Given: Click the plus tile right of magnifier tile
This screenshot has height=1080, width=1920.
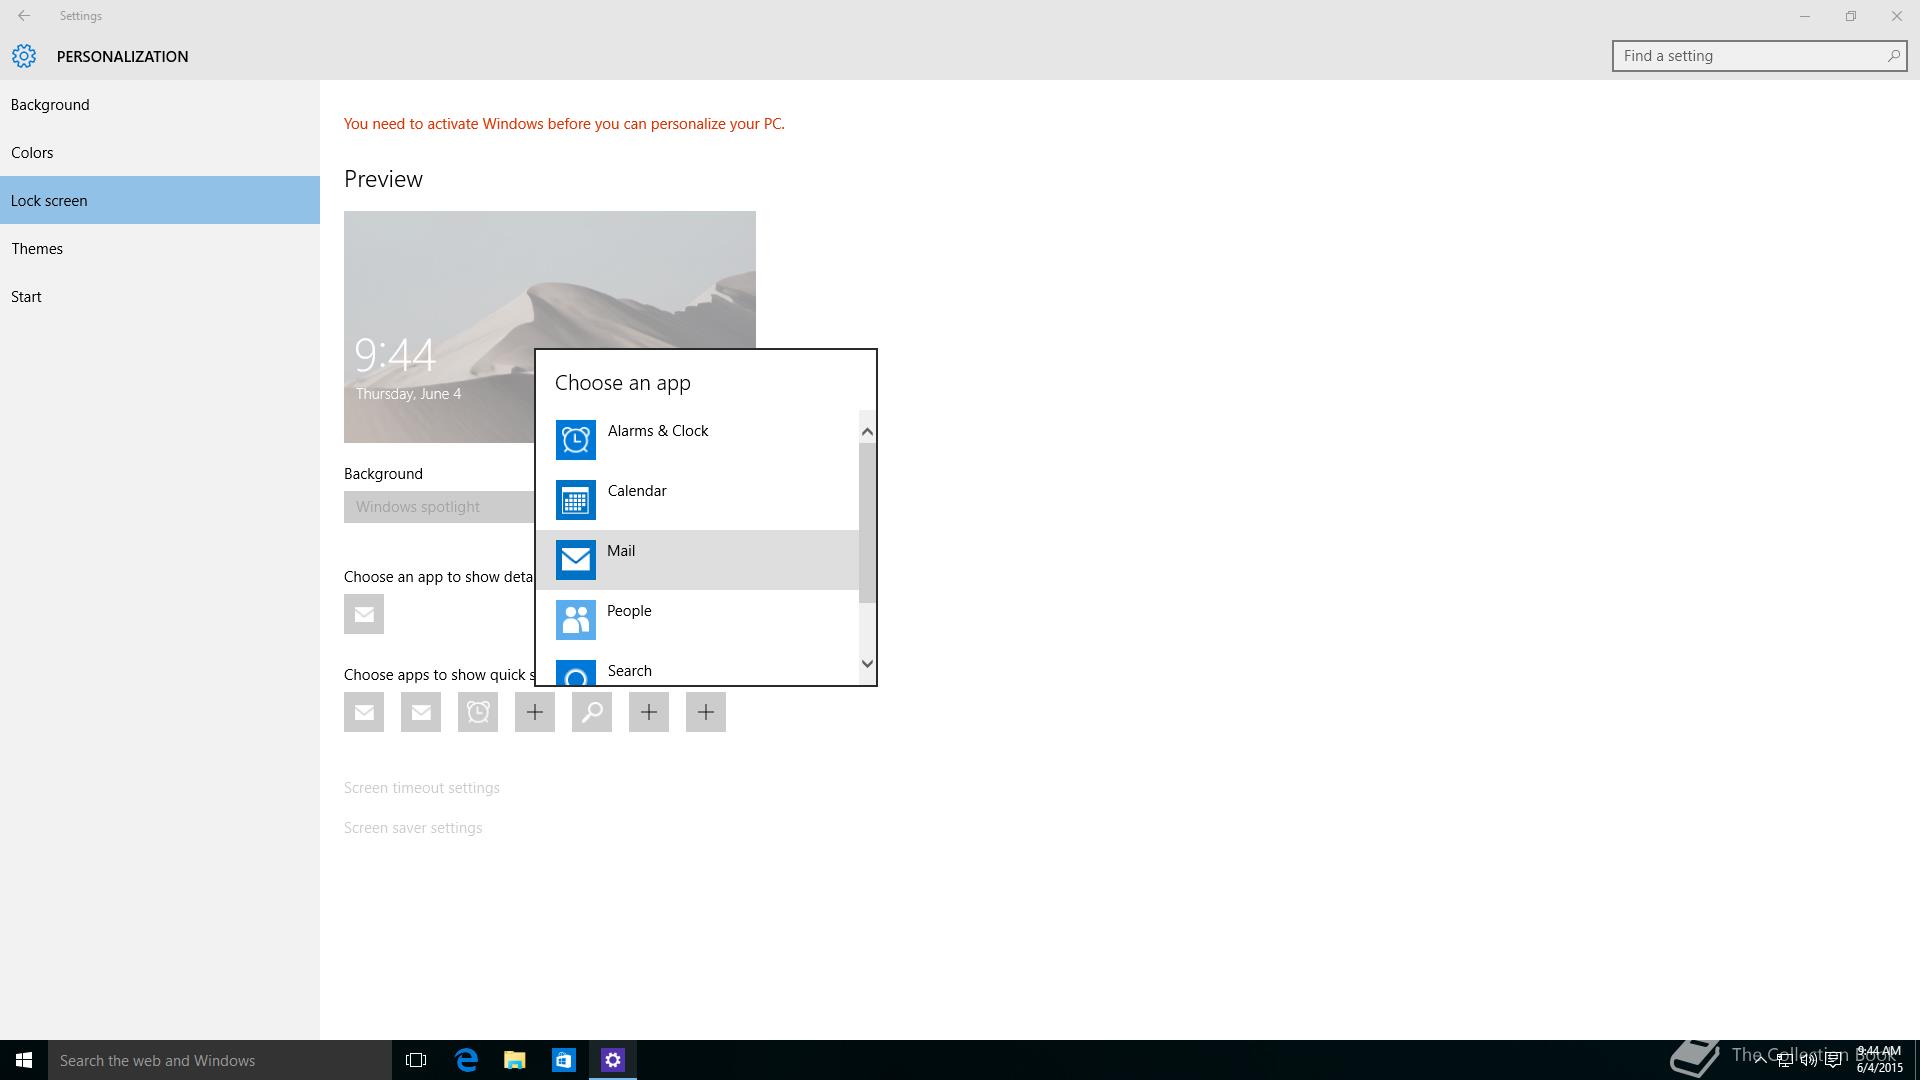Looking at the screenshot, I should [649, 712].
